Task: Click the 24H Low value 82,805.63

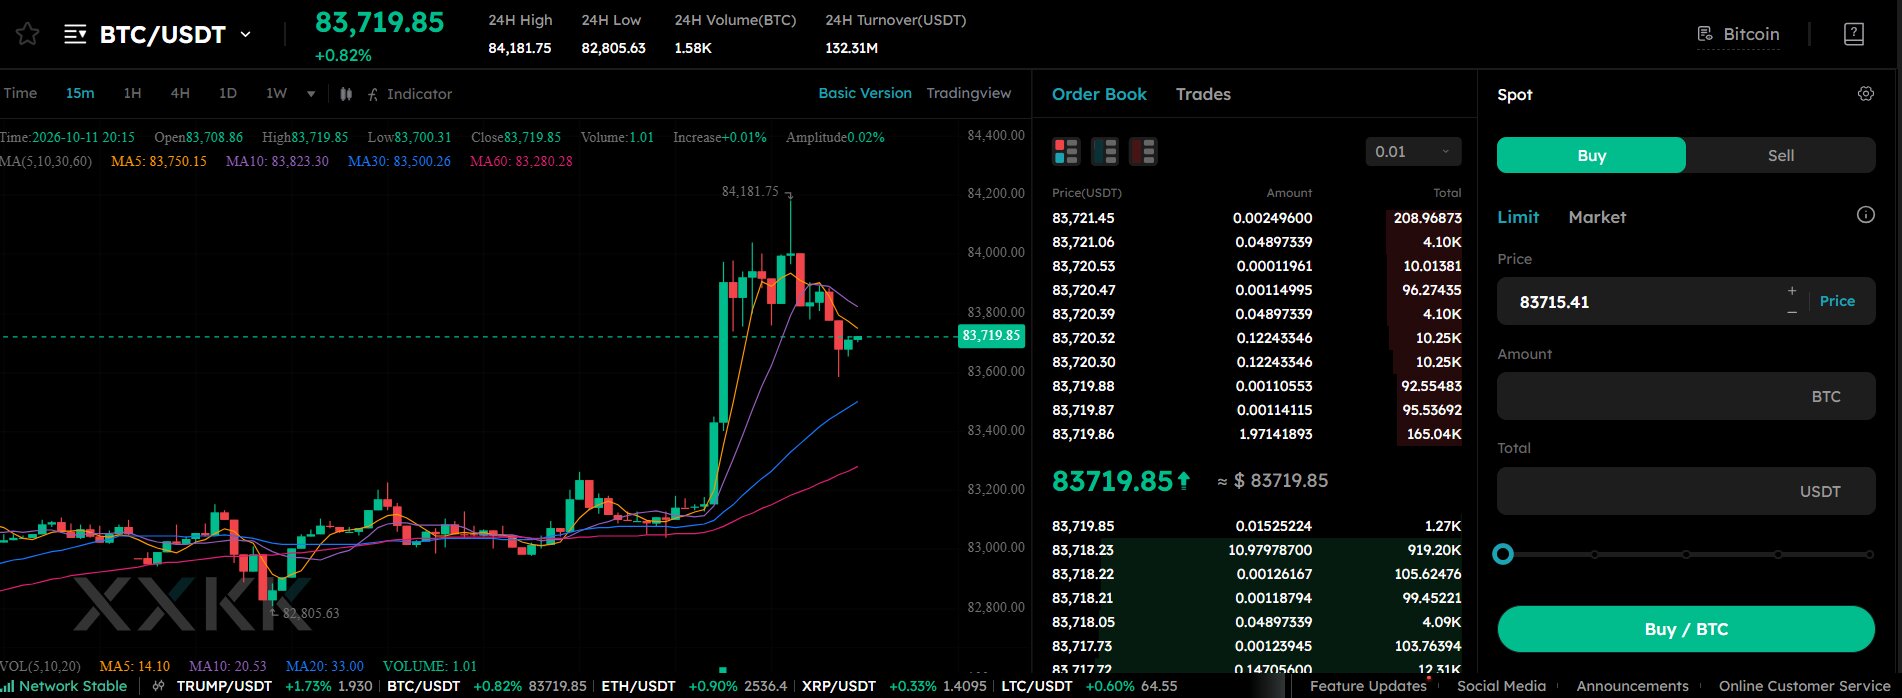Action: [x=613, y=48]
